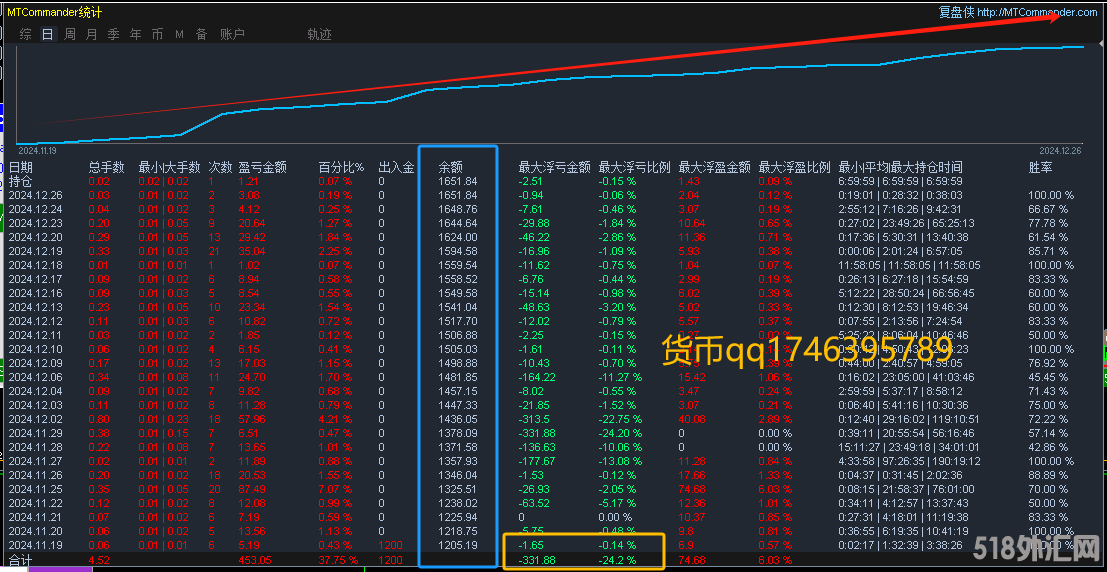Click the 持仓 positions row label

20,181
